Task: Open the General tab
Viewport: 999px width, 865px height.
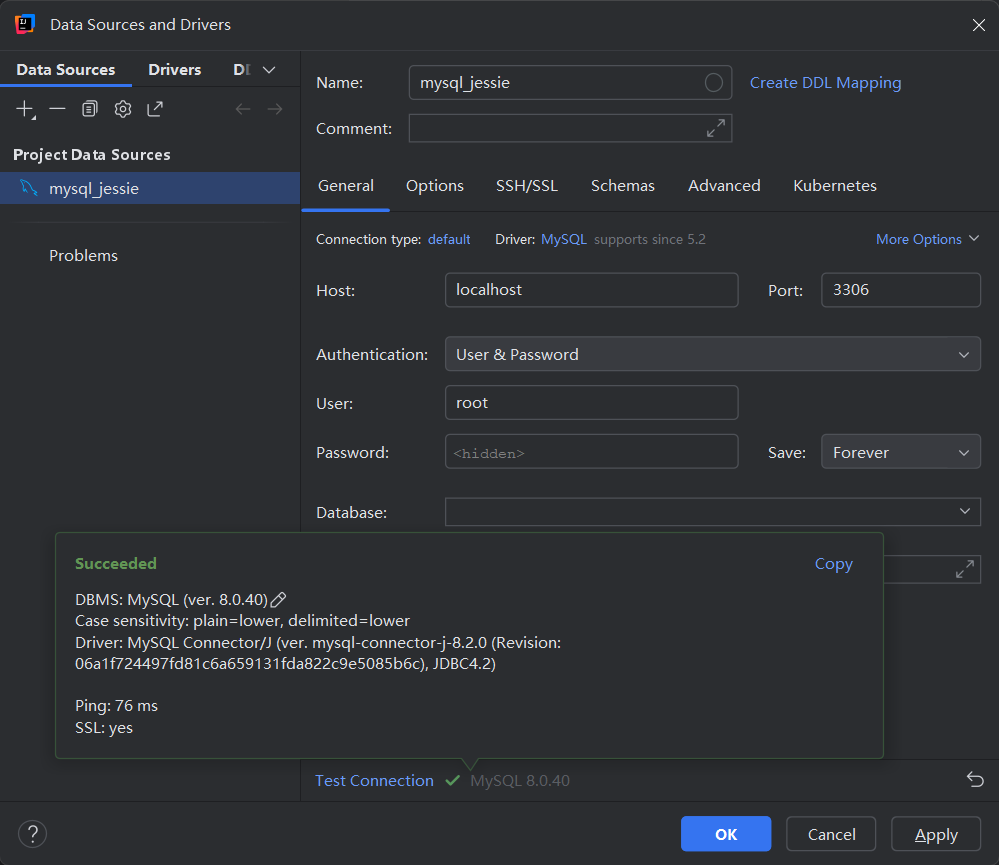Action: point(346,186)
